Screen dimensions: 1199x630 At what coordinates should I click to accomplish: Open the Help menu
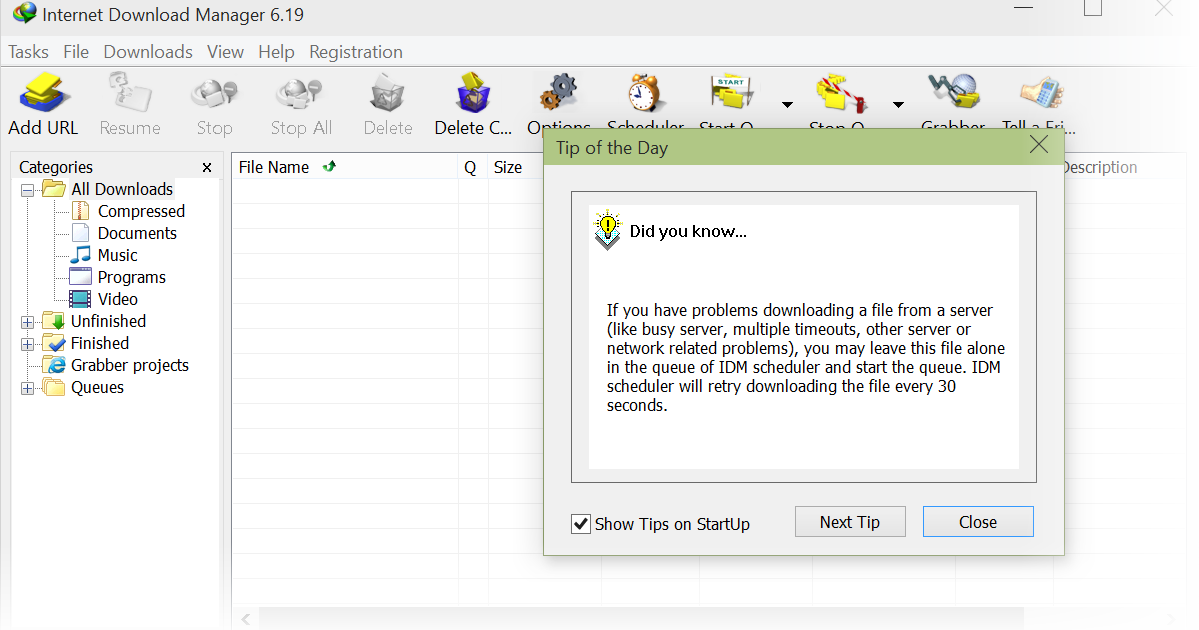click(276, 52)
